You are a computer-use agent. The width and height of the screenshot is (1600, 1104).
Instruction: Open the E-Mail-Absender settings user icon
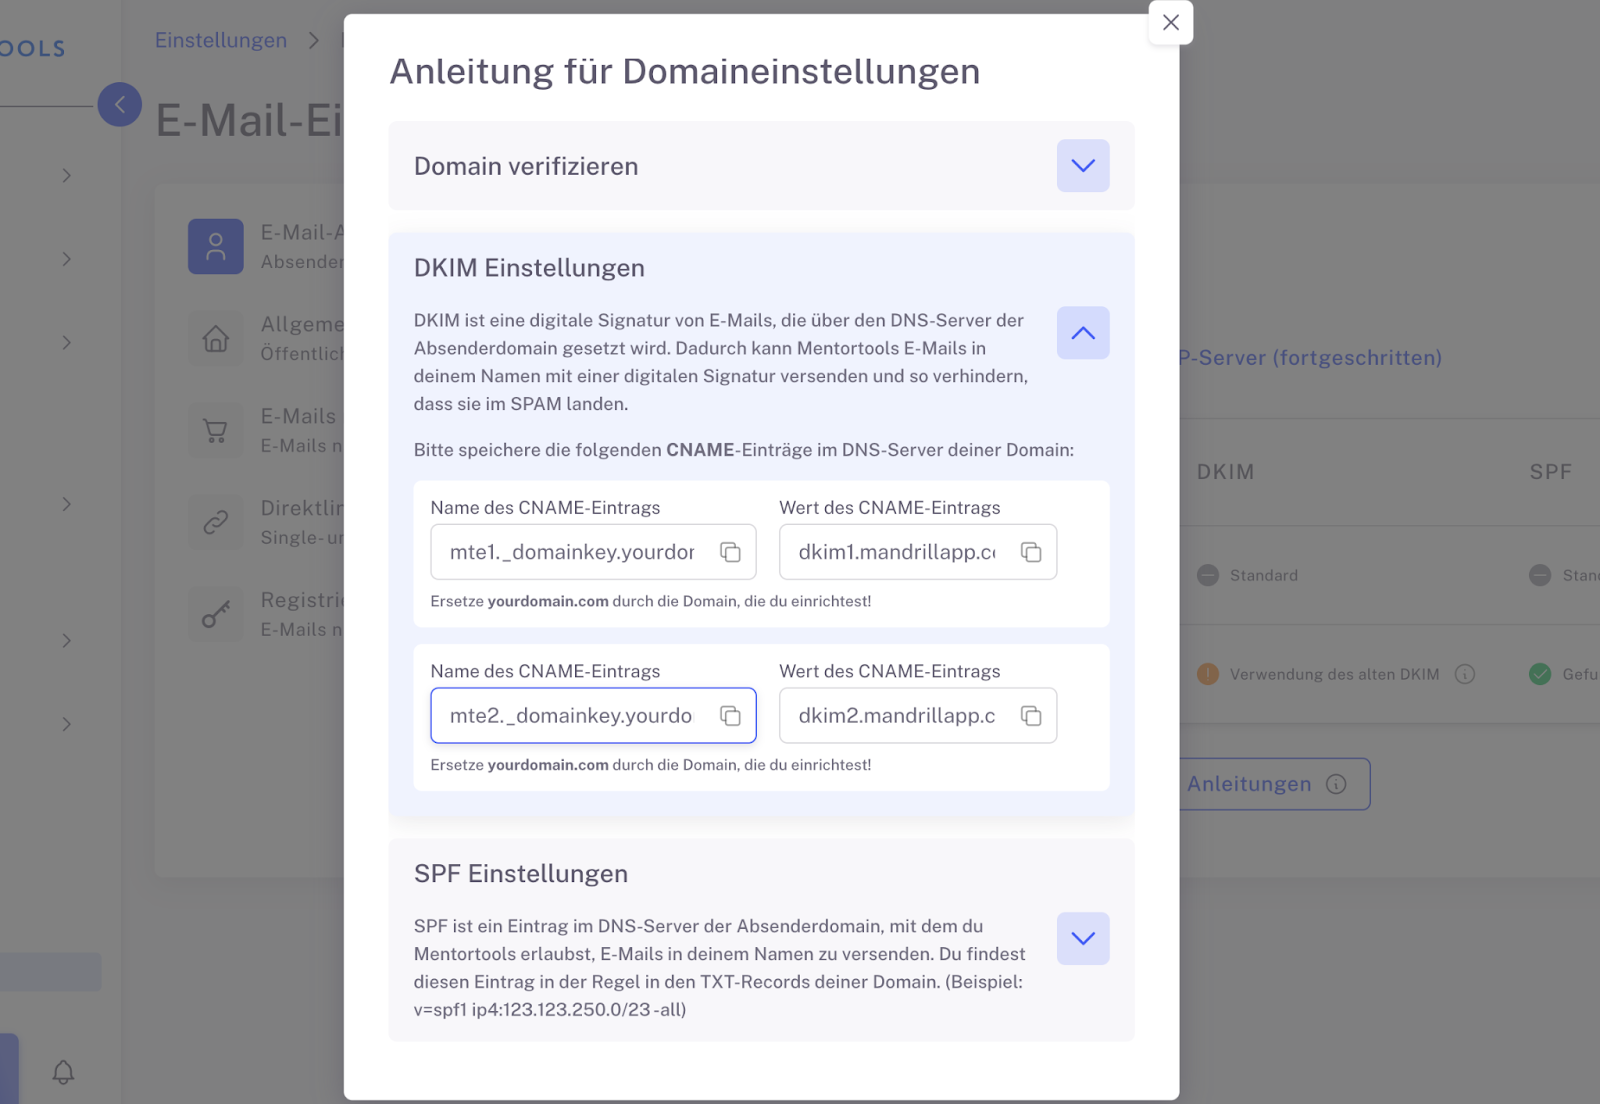coord(216,246)
